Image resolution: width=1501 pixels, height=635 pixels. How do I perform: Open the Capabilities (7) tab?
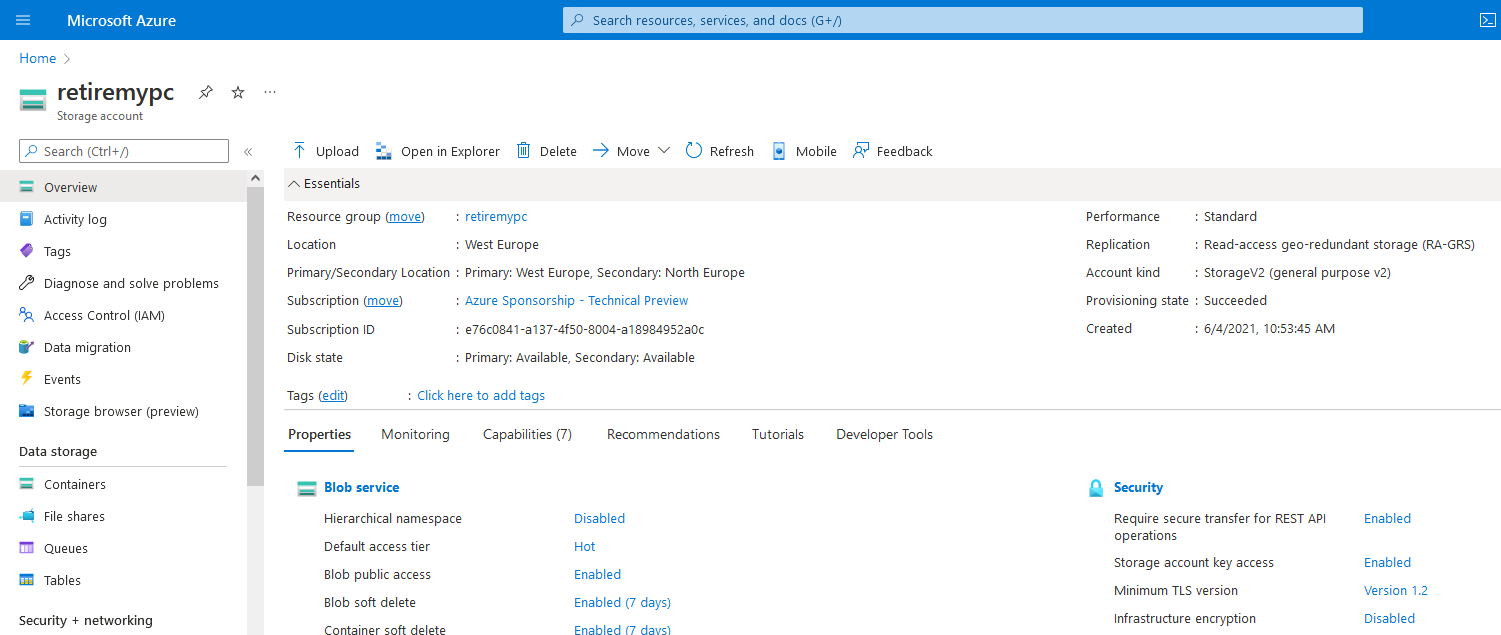(x=527, y=434)
